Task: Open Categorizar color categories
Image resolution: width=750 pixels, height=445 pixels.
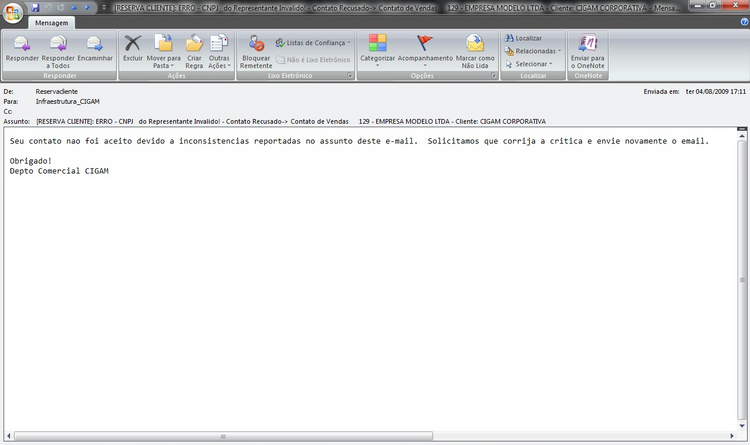Action: pyautogui.click(x=377, y=50)
